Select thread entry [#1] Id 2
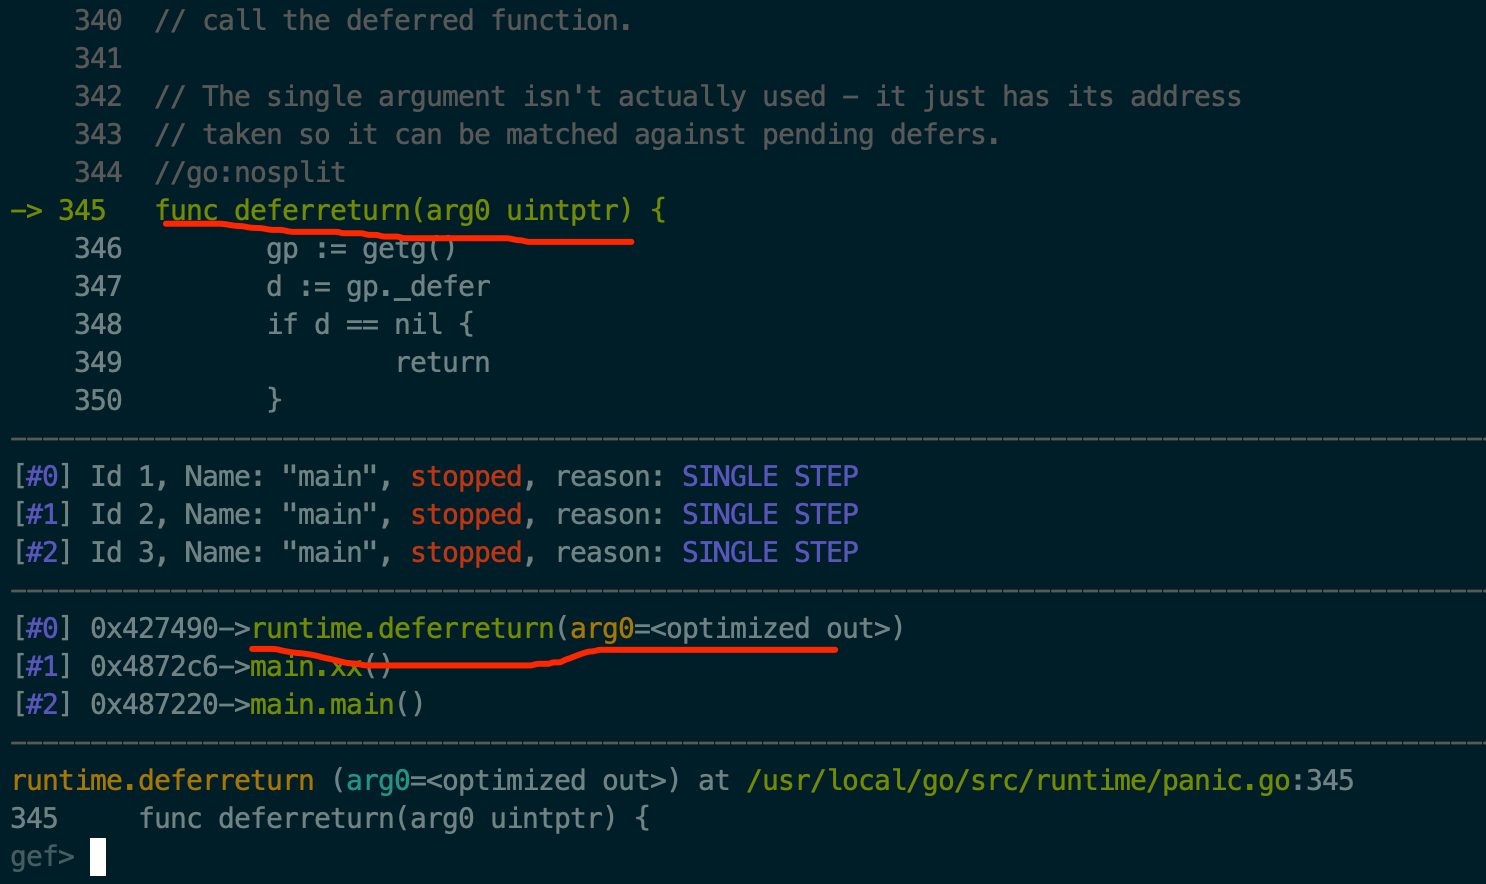Viewport: 1486px width, 884px height. 436,514
